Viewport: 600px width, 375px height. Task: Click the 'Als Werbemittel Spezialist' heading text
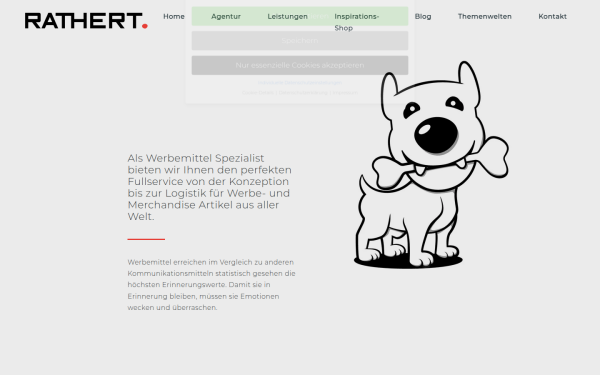click(210, 187)
